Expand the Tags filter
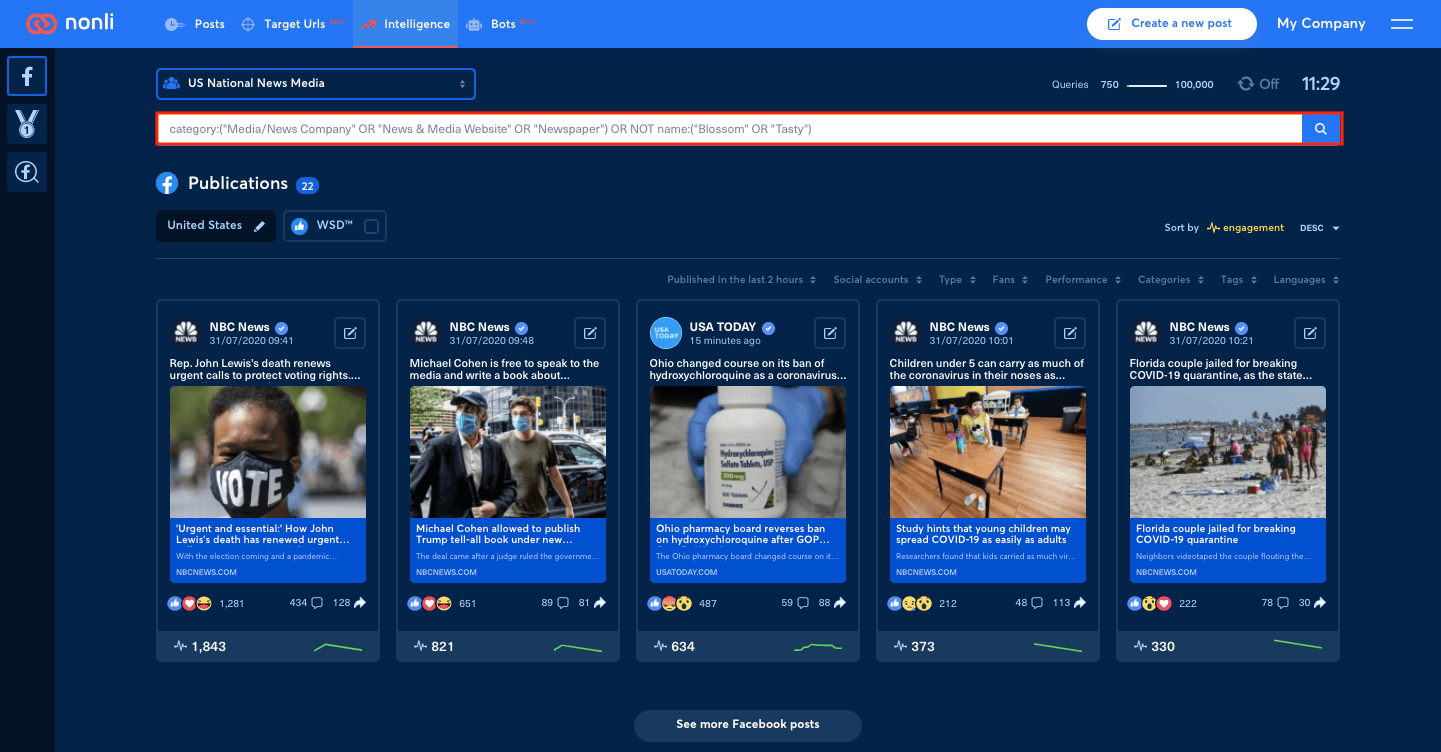Image resolution: width=1441 pixels, height=752 pixels. coord(1239,280)
